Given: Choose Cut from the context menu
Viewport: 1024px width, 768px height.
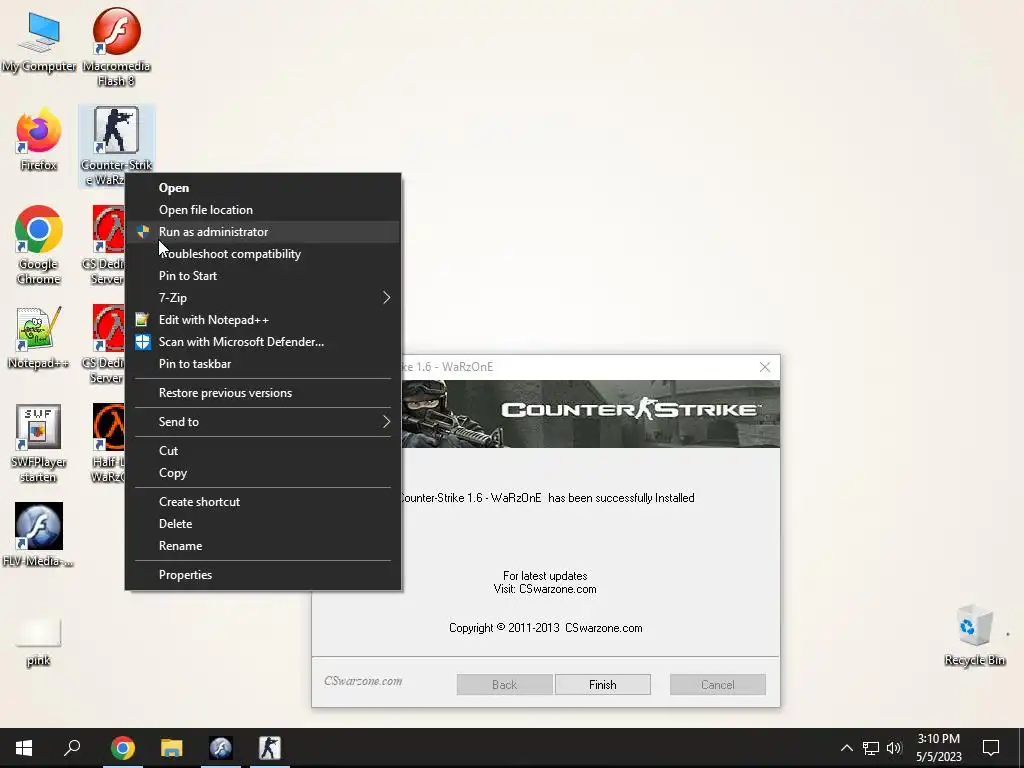Looking at the screenshot, I should (x=263, y=451).
